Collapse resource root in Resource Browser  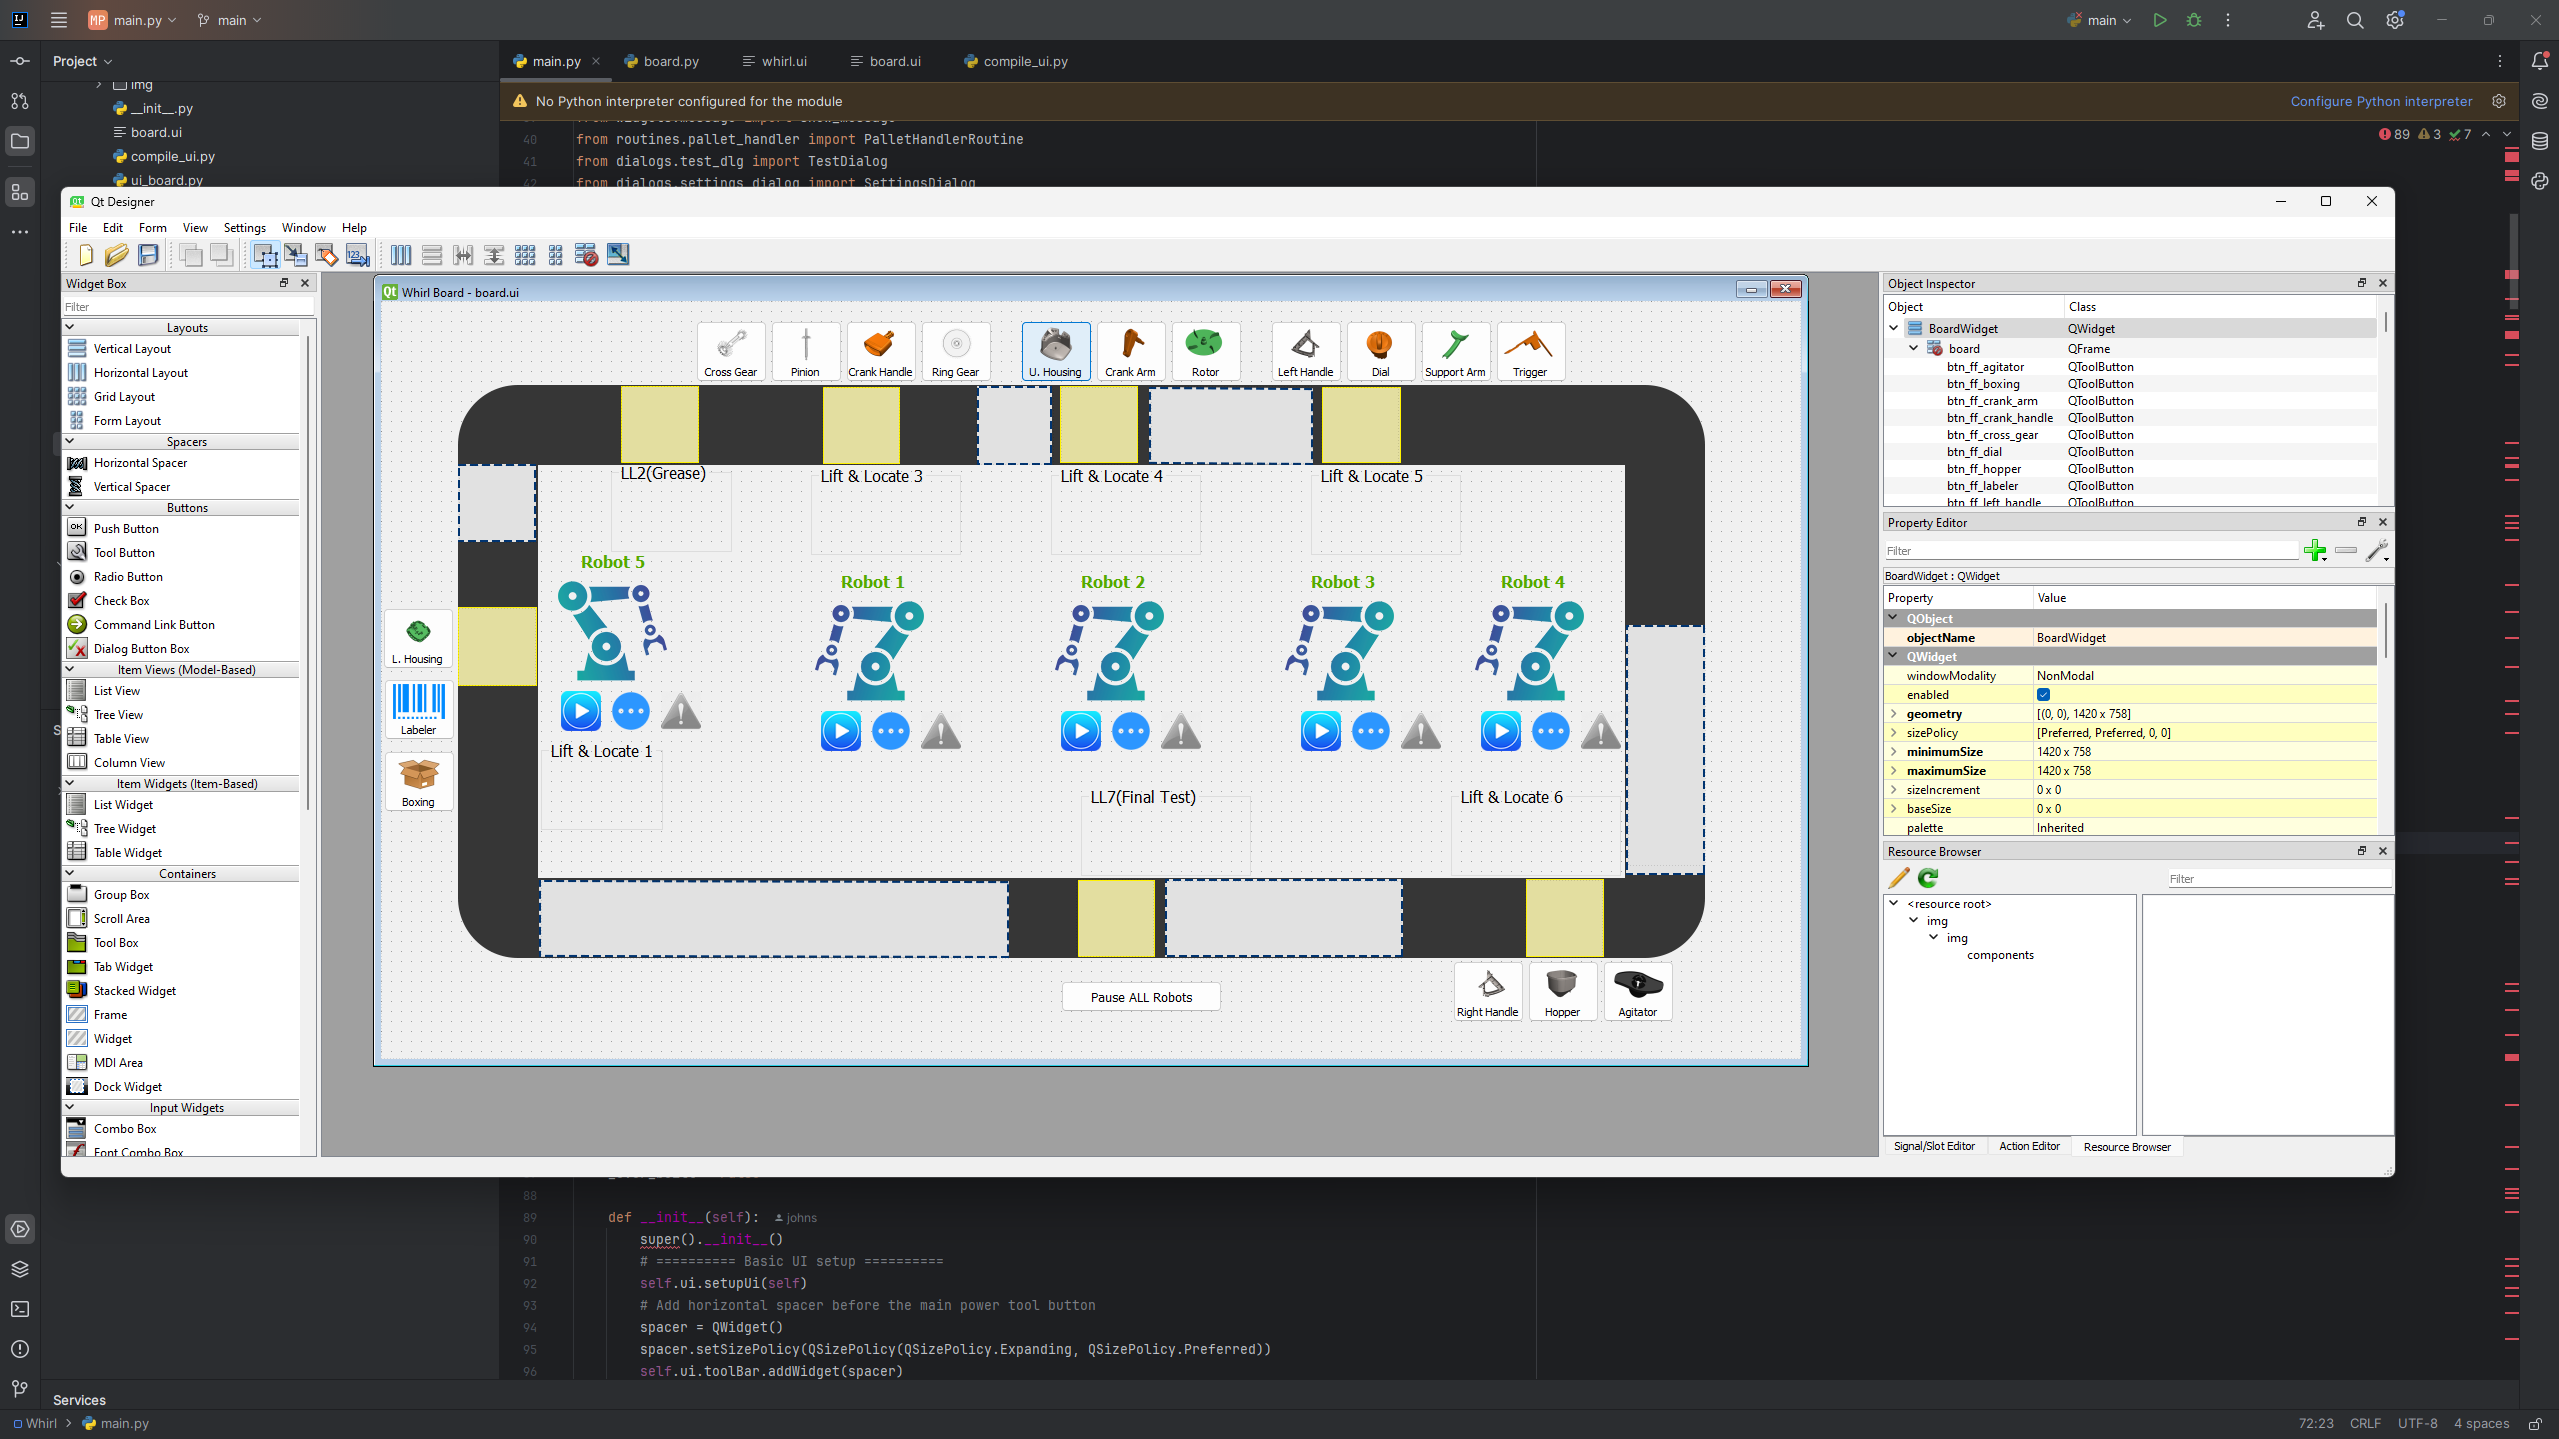click(1894, 903)
